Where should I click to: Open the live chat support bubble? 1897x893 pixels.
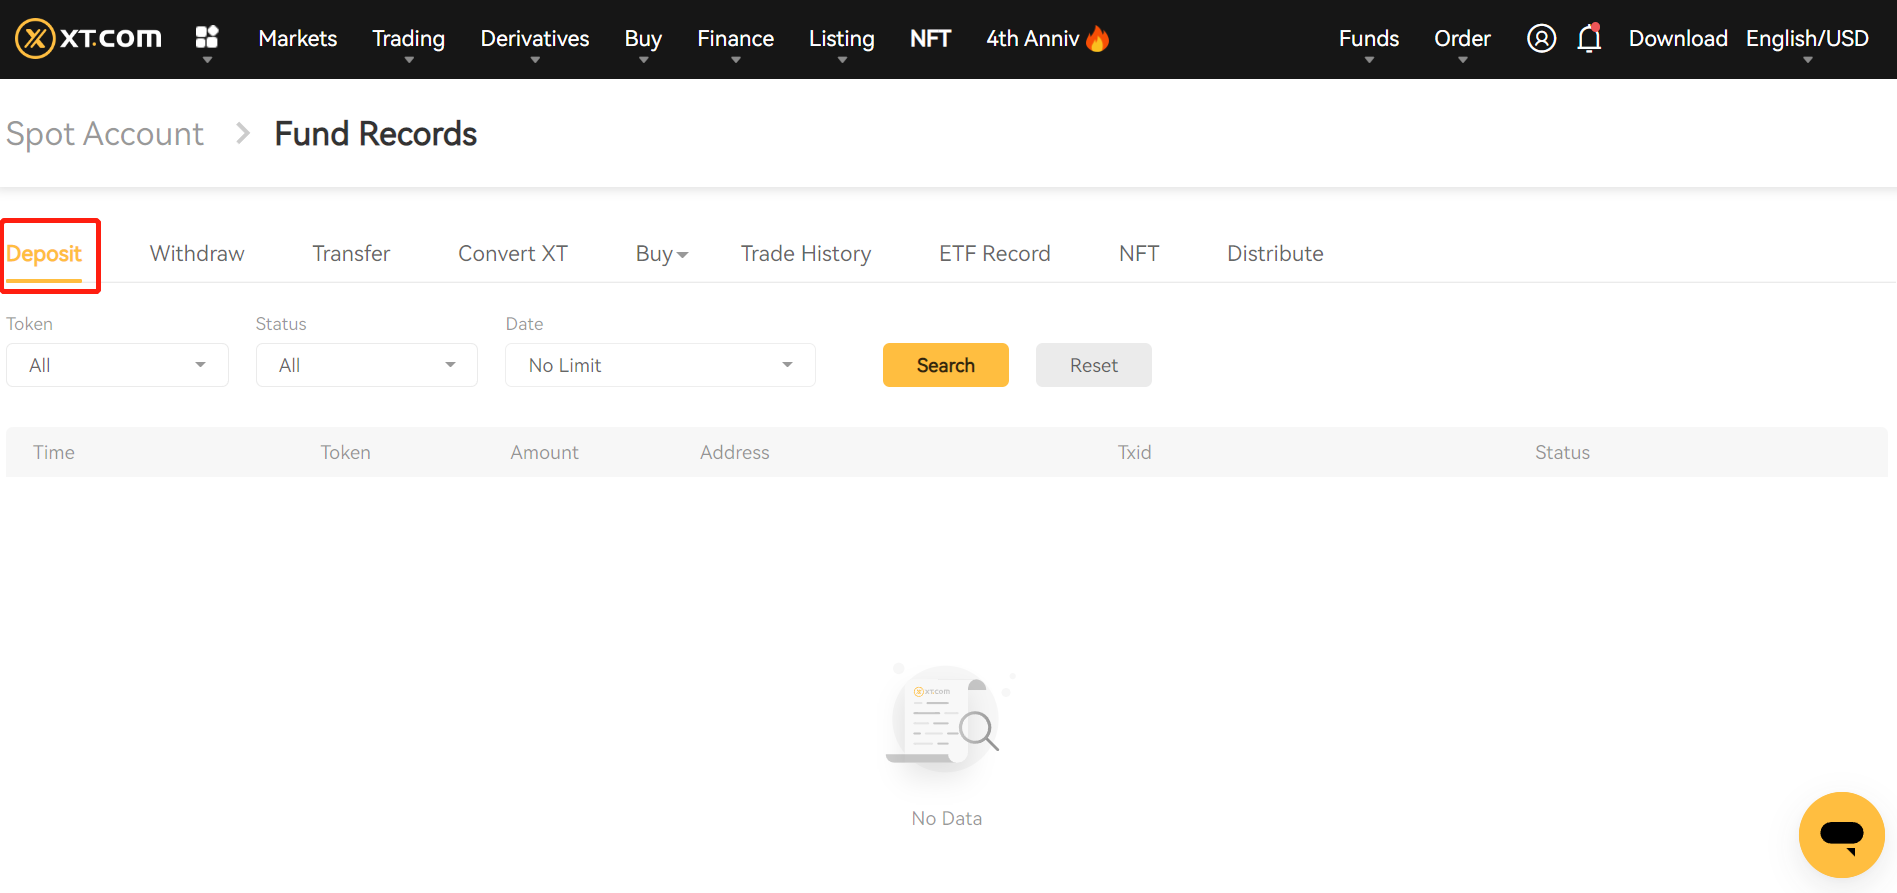[1841, 834]
